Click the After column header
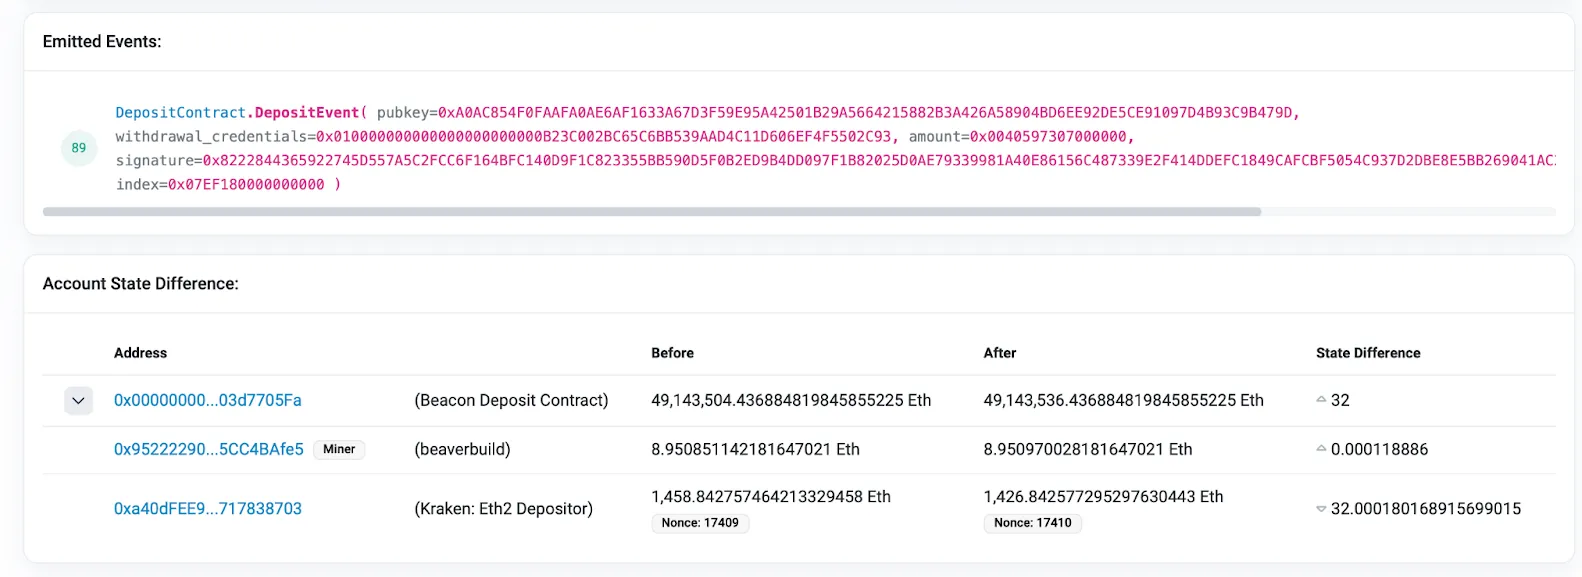The width and height of the screenshot is (1582, 577). point(999,353)
